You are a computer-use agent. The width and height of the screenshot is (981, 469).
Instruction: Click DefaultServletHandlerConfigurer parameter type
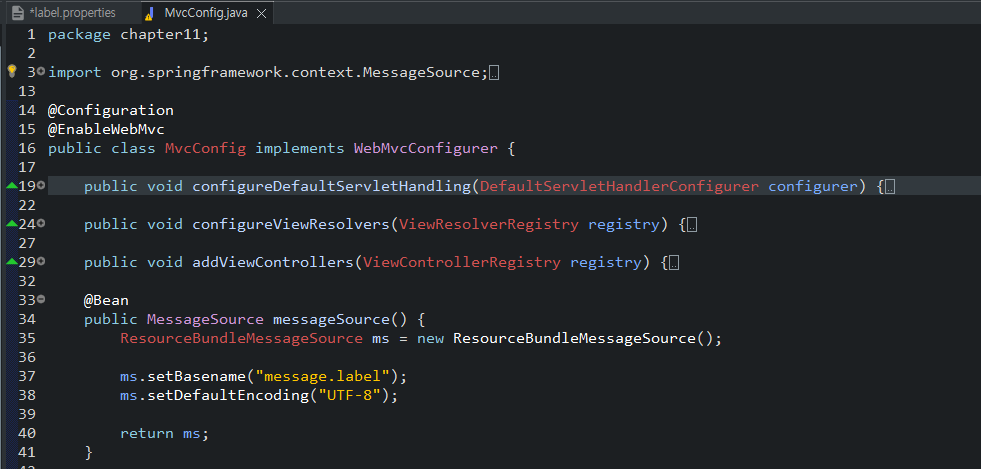619,186
